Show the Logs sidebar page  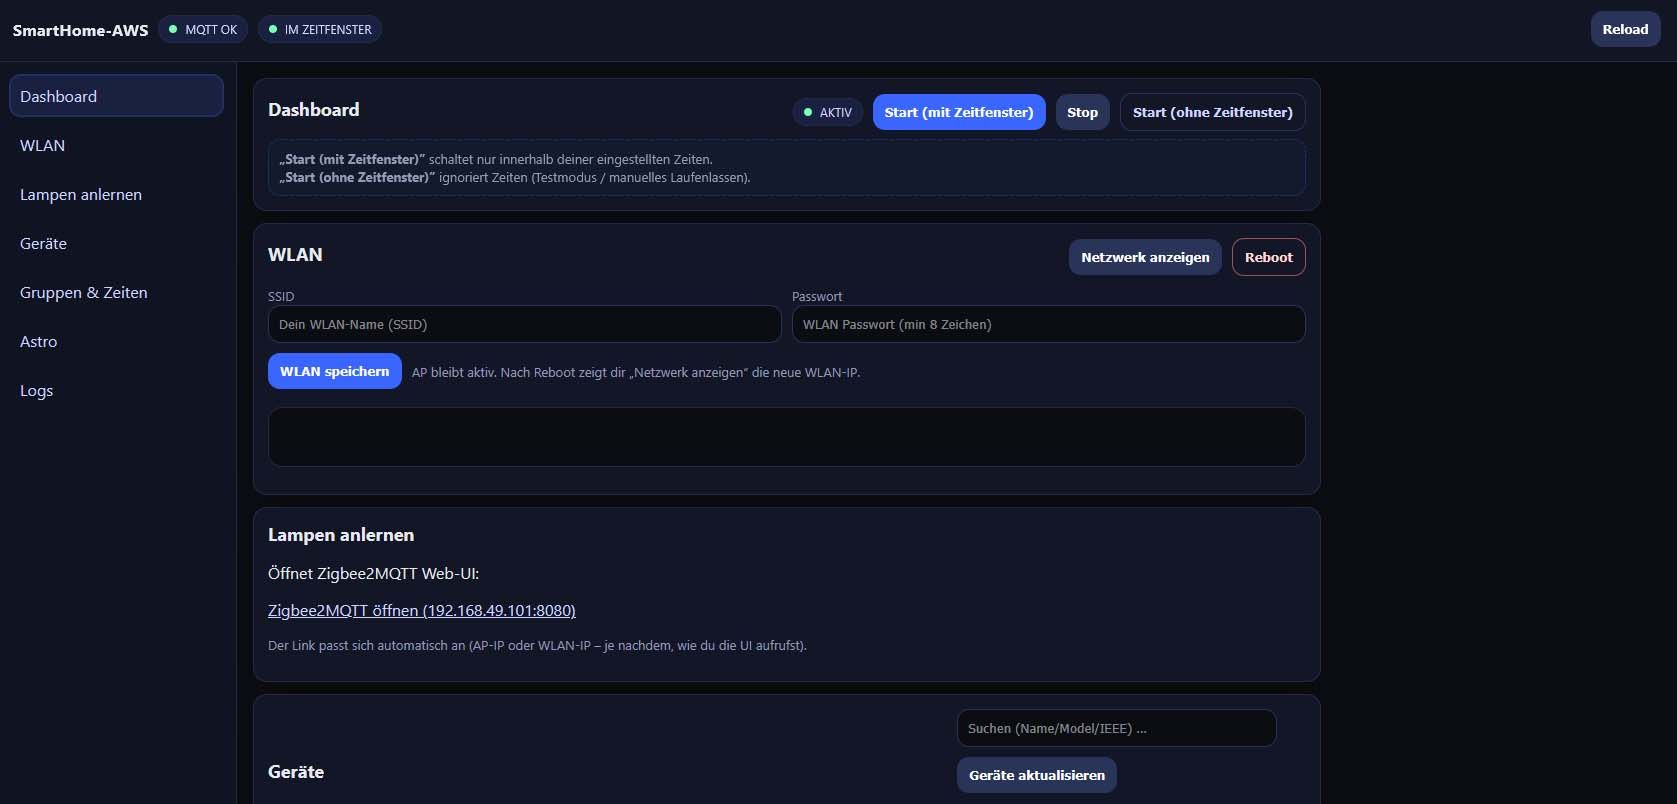pos(116,390)
